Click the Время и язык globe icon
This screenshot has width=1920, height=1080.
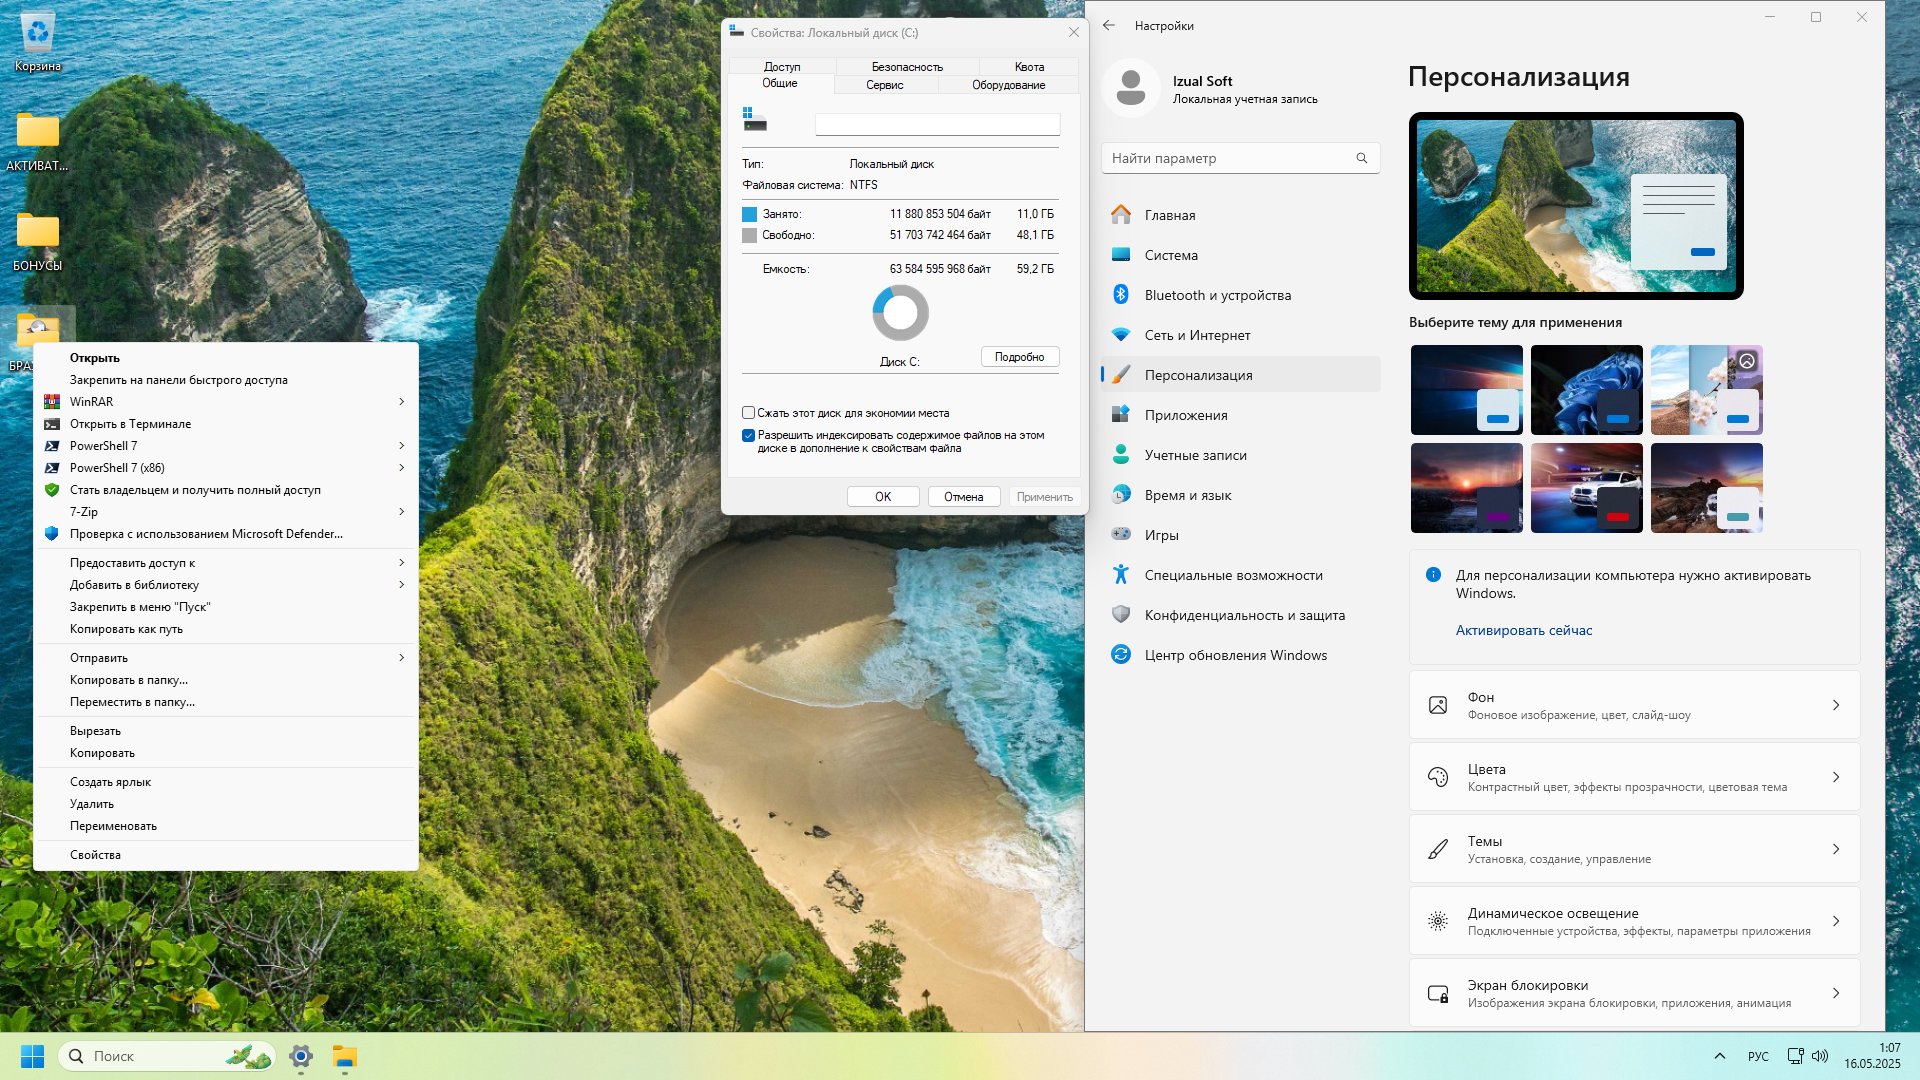1121,495
